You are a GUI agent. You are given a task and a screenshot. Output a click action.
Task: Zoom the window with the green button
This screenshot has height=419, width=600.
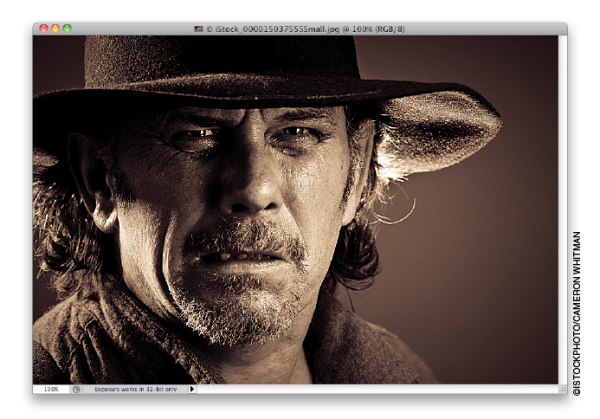coord(67,28)
